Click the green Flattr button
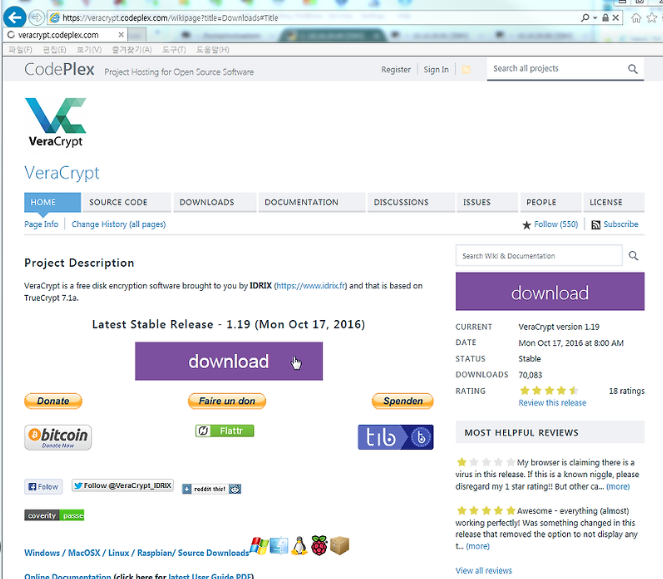 click(225, 431)
